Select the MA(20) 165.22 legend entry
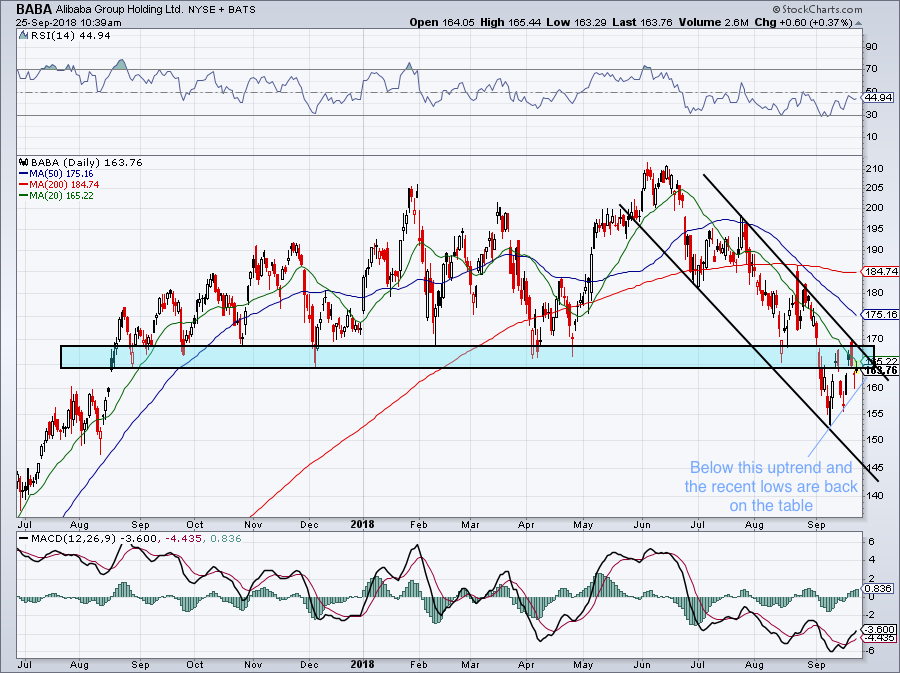This screenshot has width=900, height=673. pos(61,196)
